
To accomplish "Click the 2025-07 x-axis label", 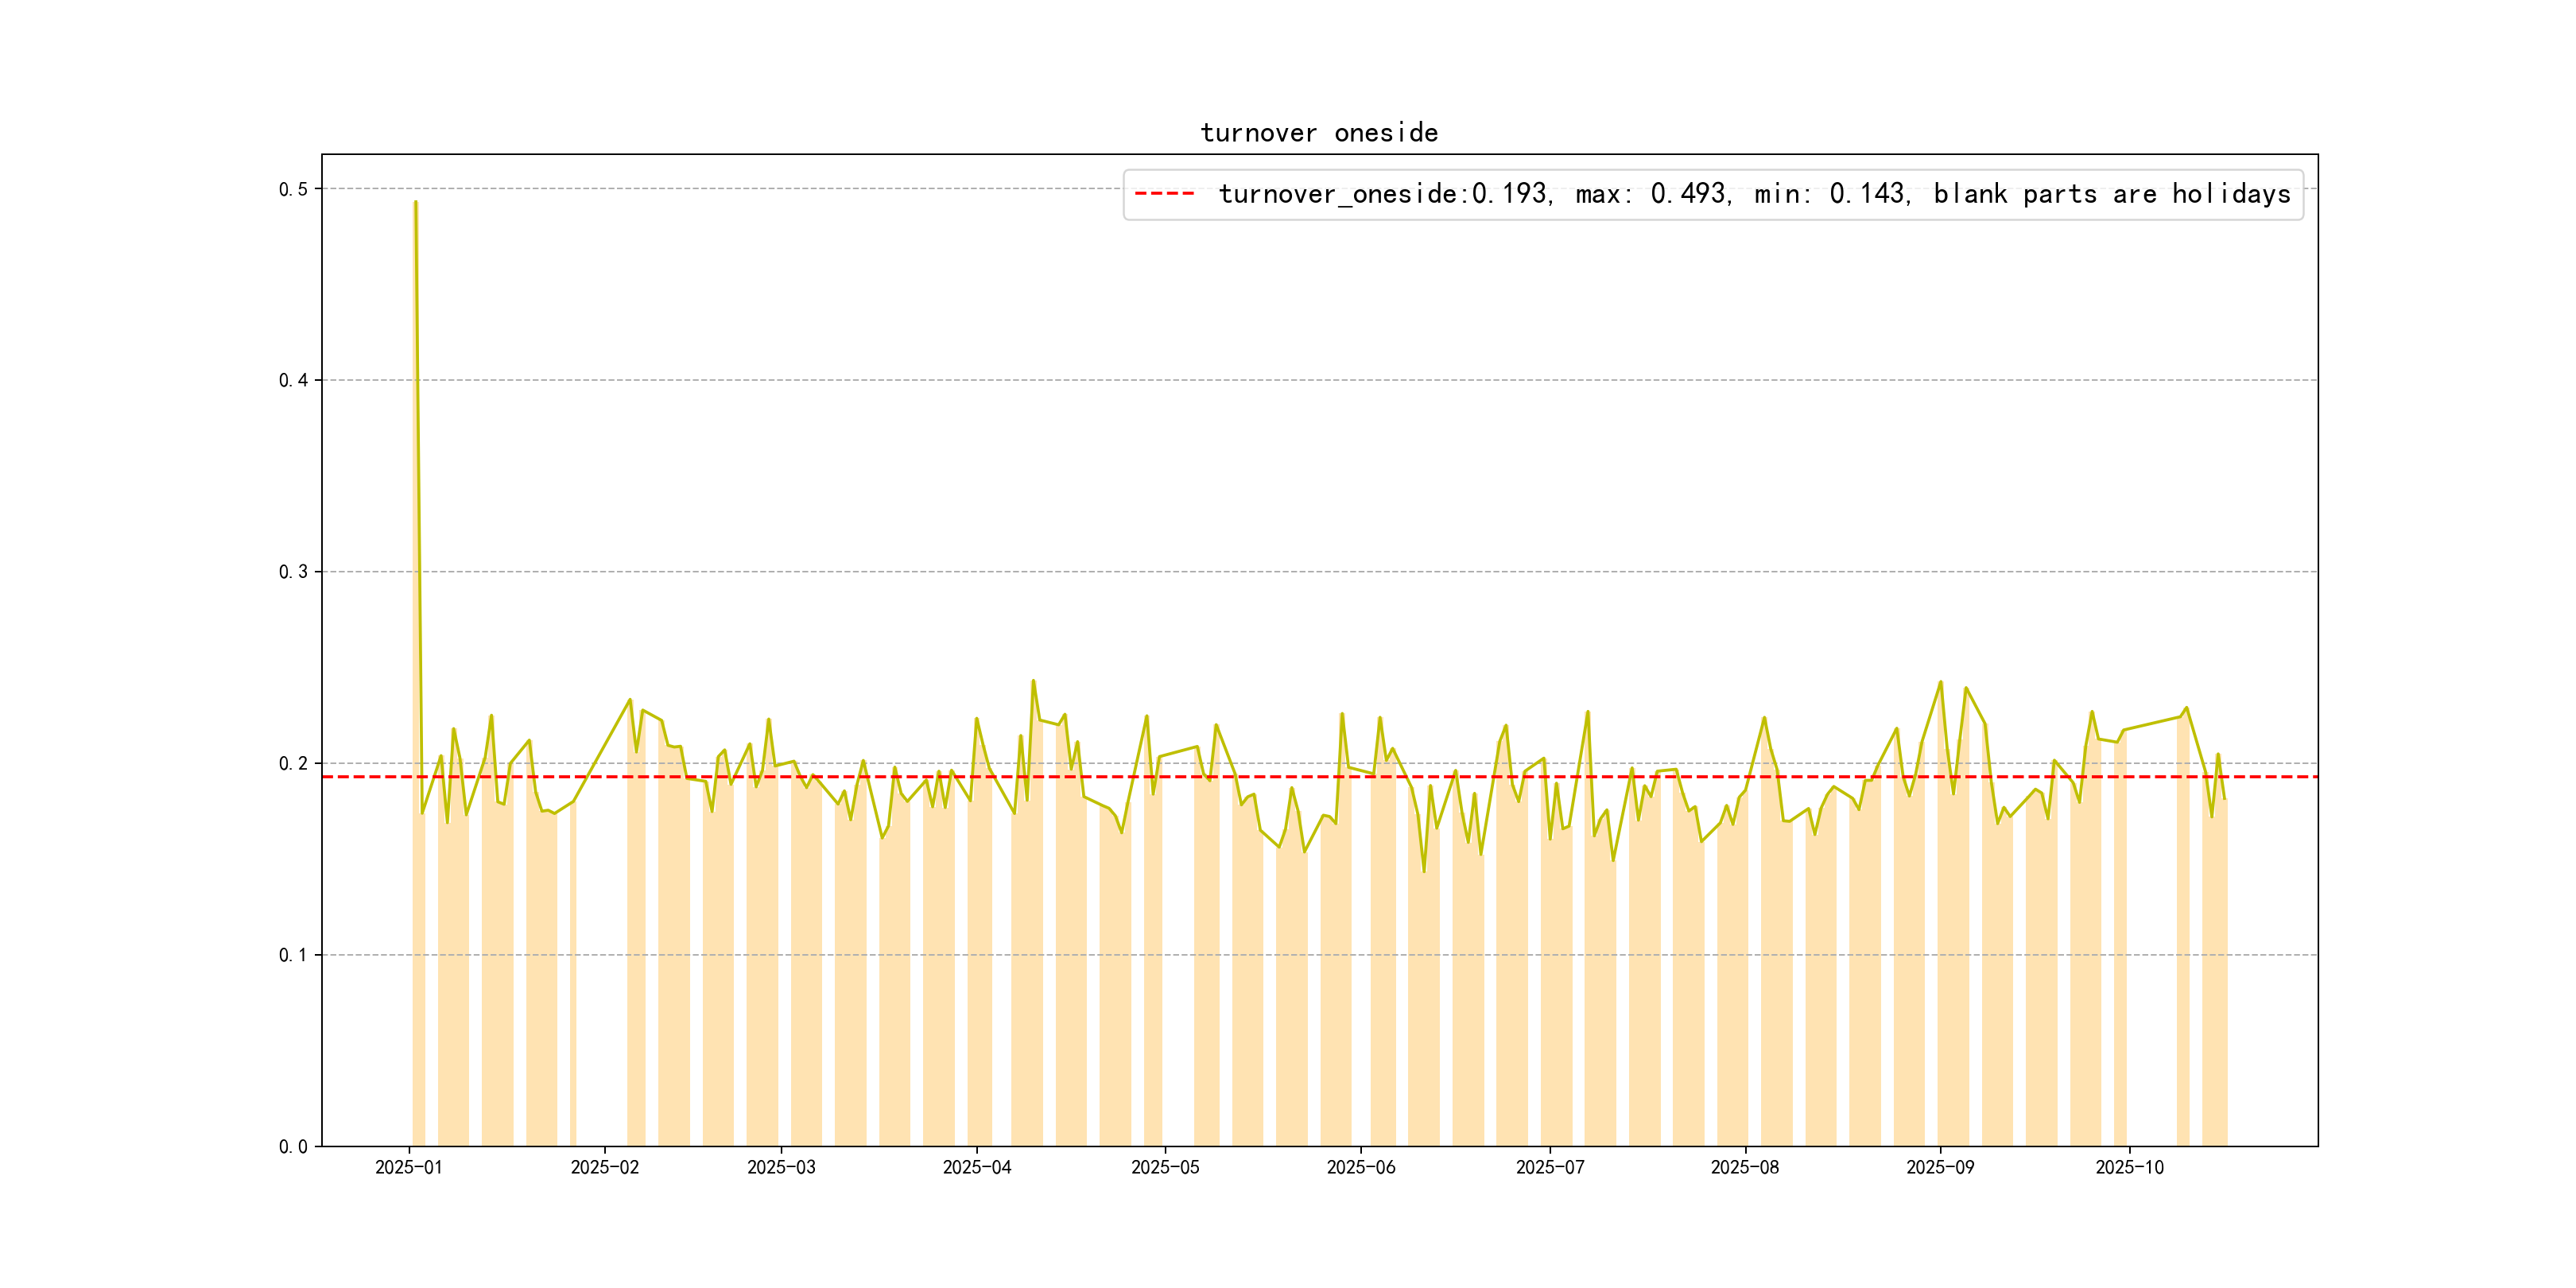I will (x=1549, y=1167).
